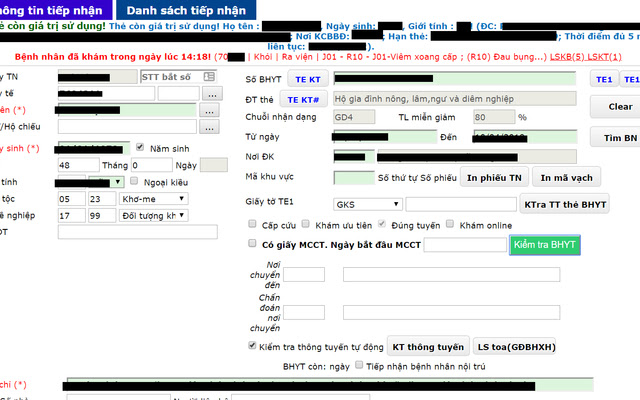Click the TE1 button next to Số BHYT field
This screenshot has height=400, width=640.
point(604,79)
